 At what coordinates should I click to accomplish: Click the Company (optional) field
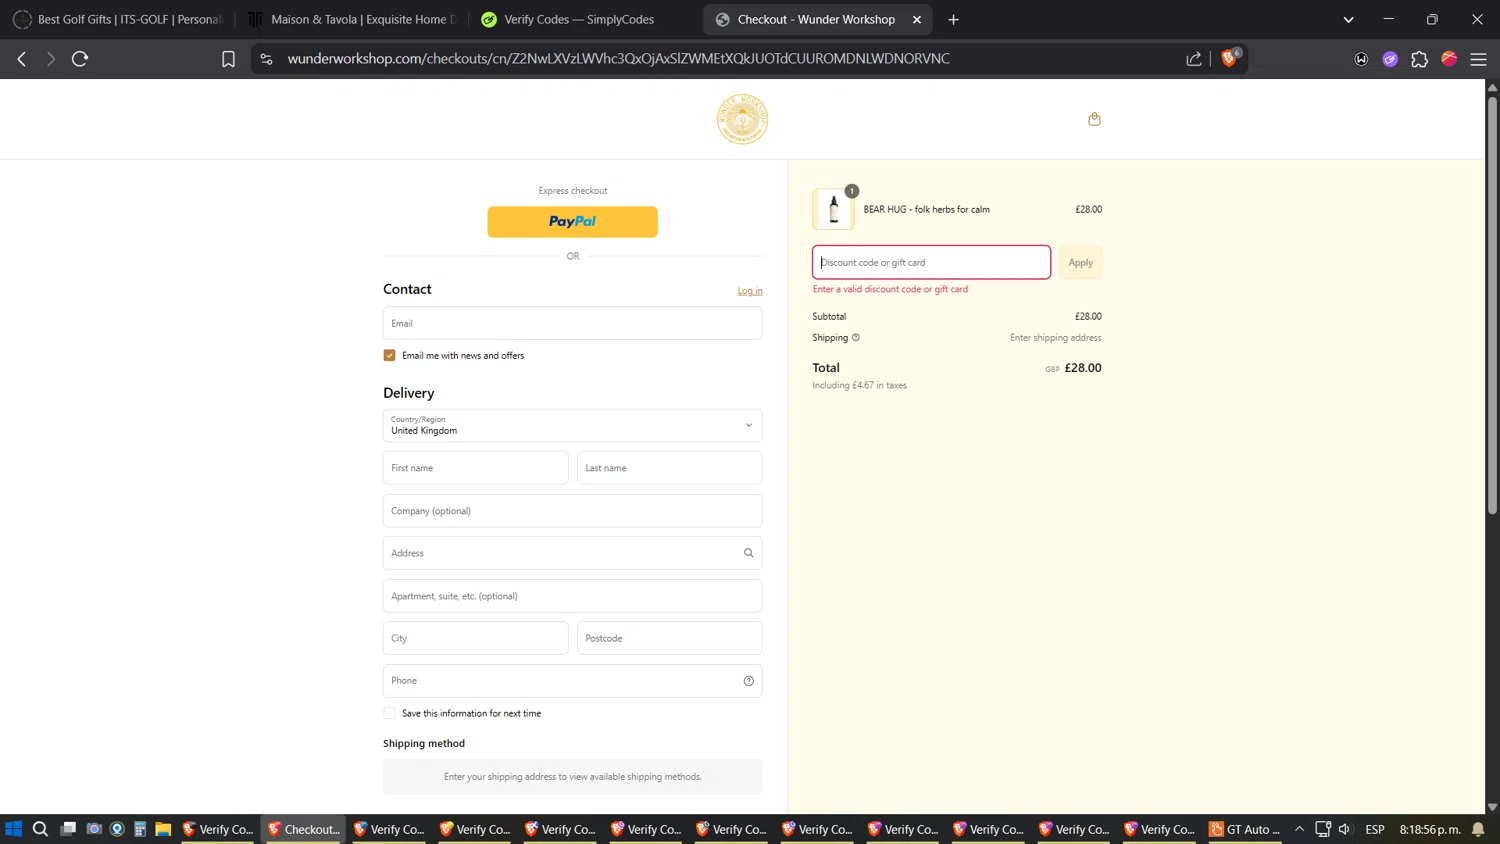(x=572, y=511)
